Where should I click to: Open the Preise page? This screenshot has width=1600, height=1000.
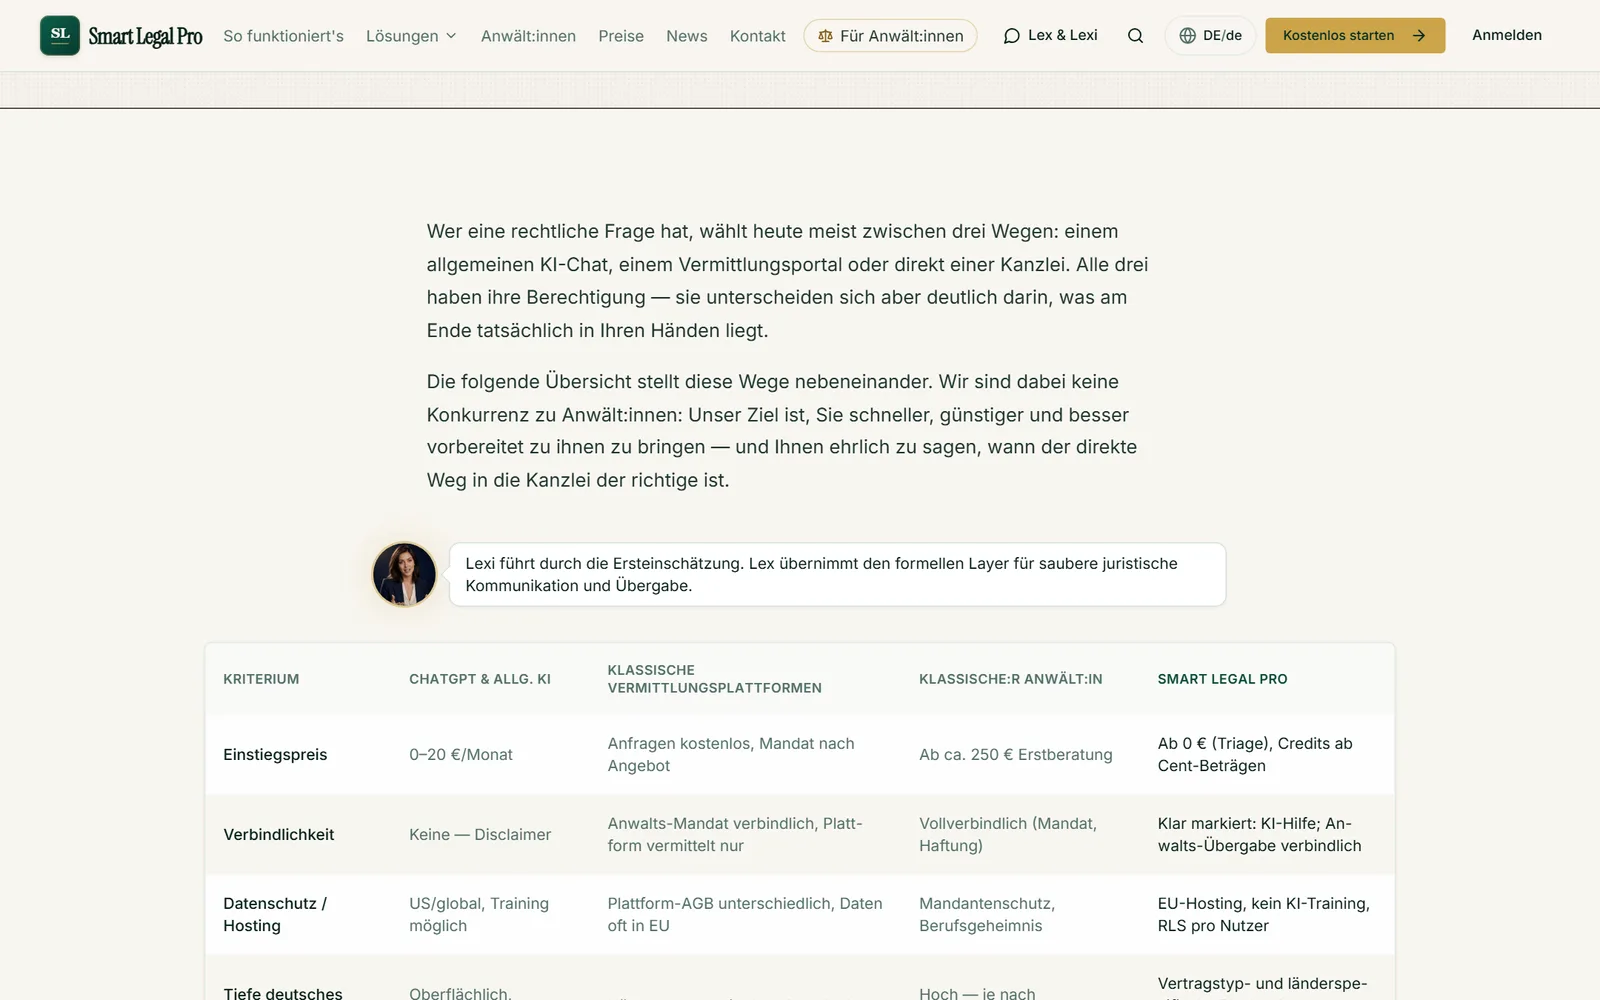pos(621,36)
